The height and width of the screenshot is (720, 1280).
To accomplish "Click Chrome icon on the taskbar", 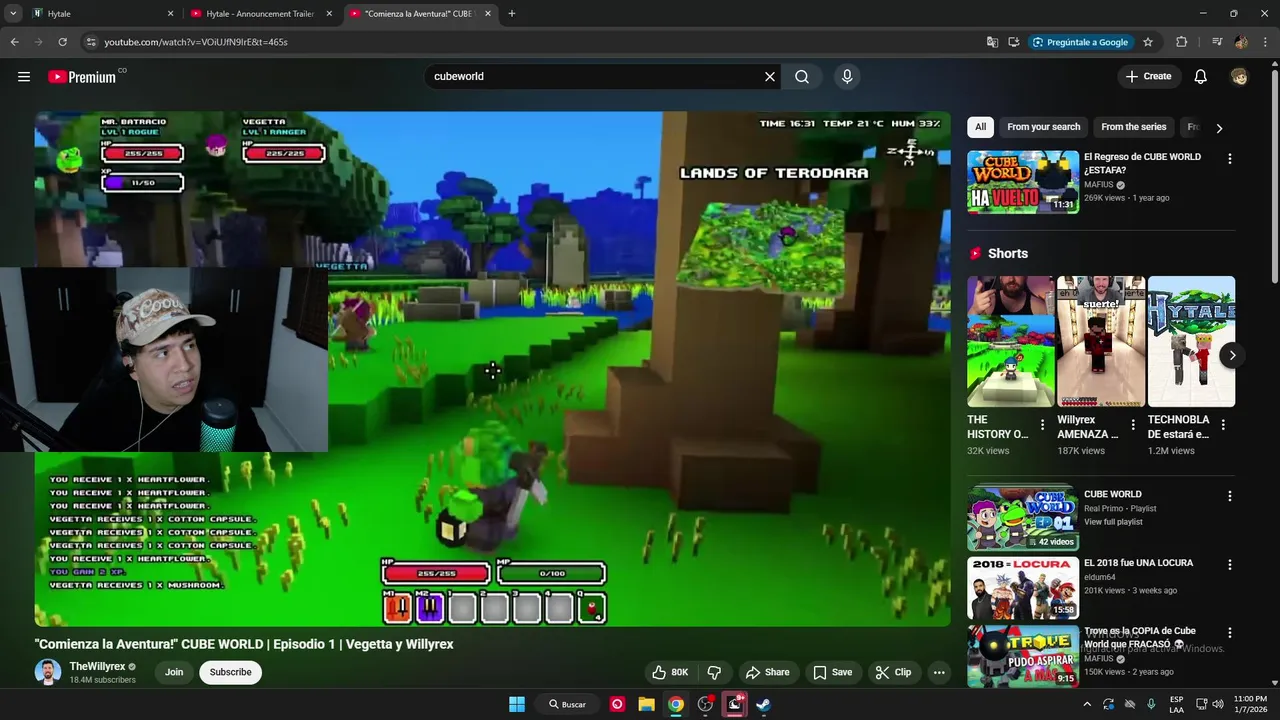I will pos(676,704).
